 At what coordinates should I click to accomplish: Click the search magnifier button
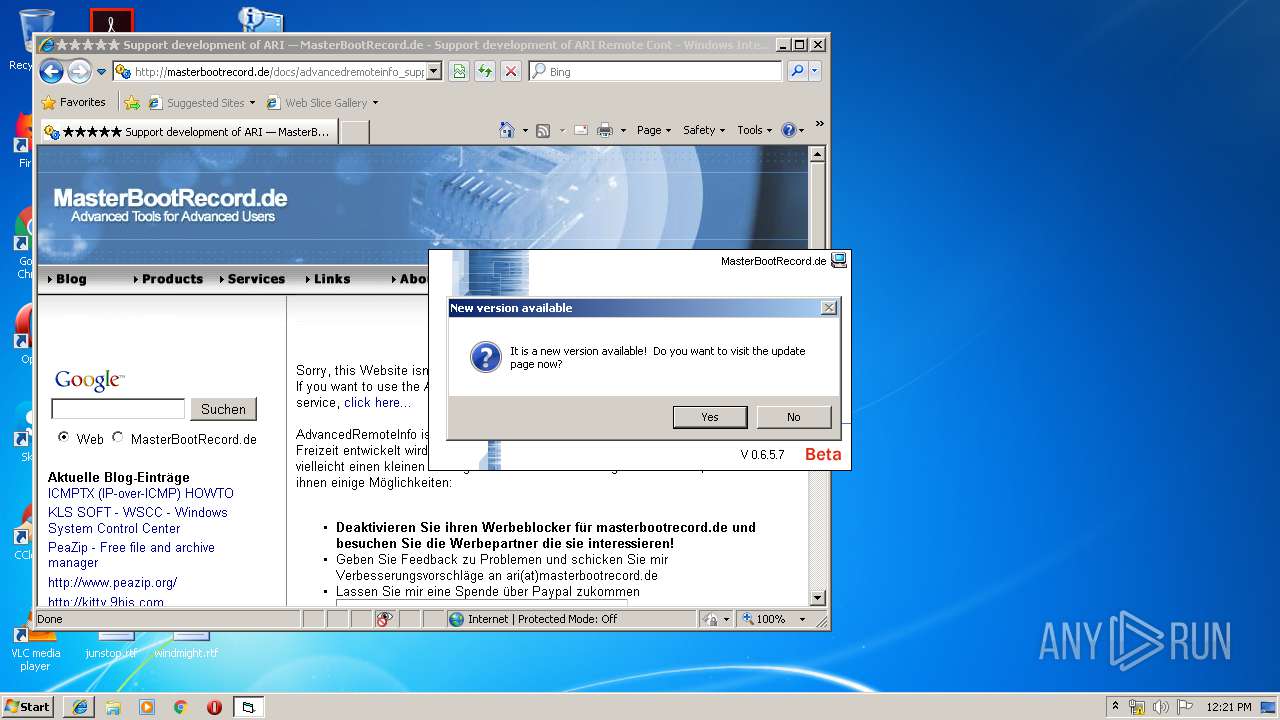click(x=797, y=71)
